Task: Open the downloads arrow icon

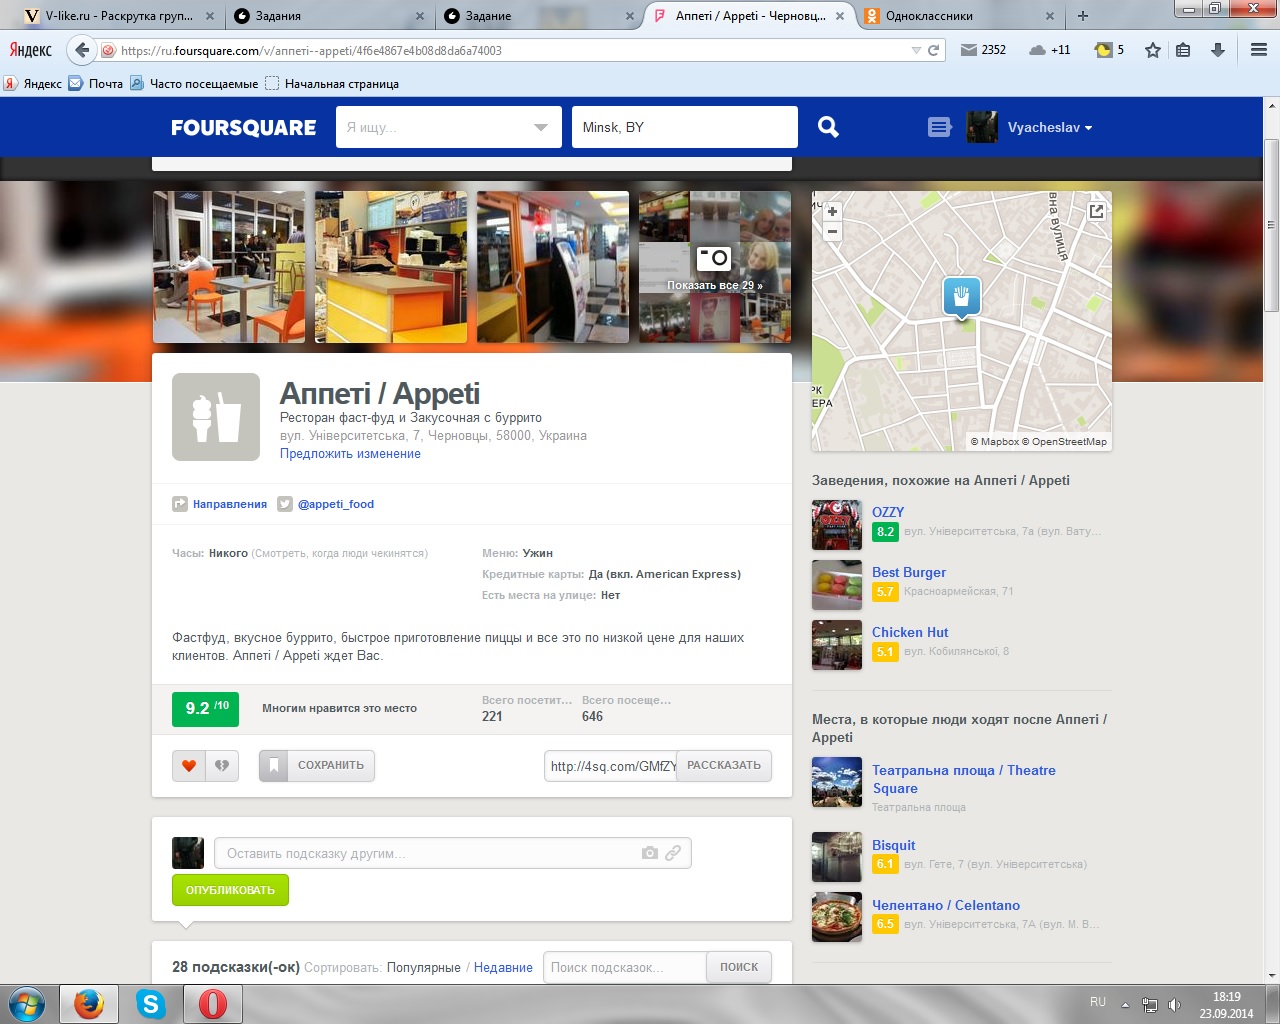Action: pyautogui.click(x=1218, y=50)
